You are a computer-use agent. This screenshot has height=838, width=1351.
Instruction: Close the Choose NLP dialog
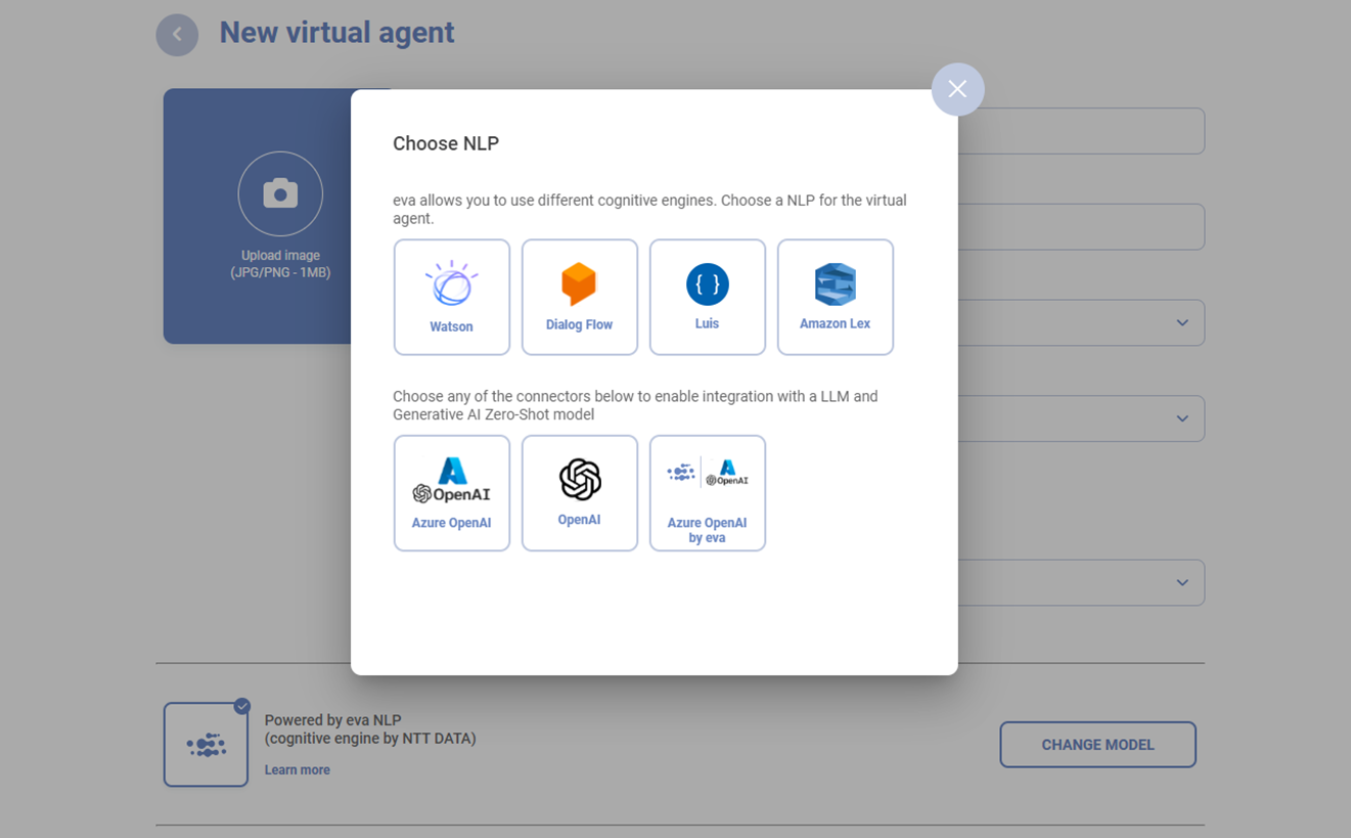tap(957, 89)
